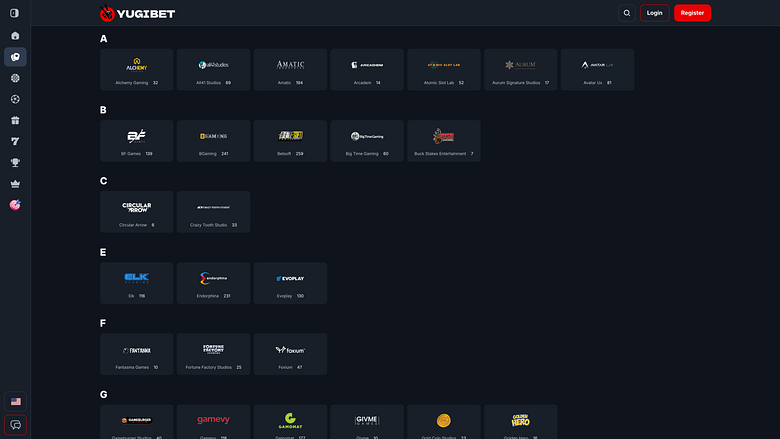Open Crazy Tooth Studio provider card
This screenshot has width=780, height=439.
(x=213, y=212)
